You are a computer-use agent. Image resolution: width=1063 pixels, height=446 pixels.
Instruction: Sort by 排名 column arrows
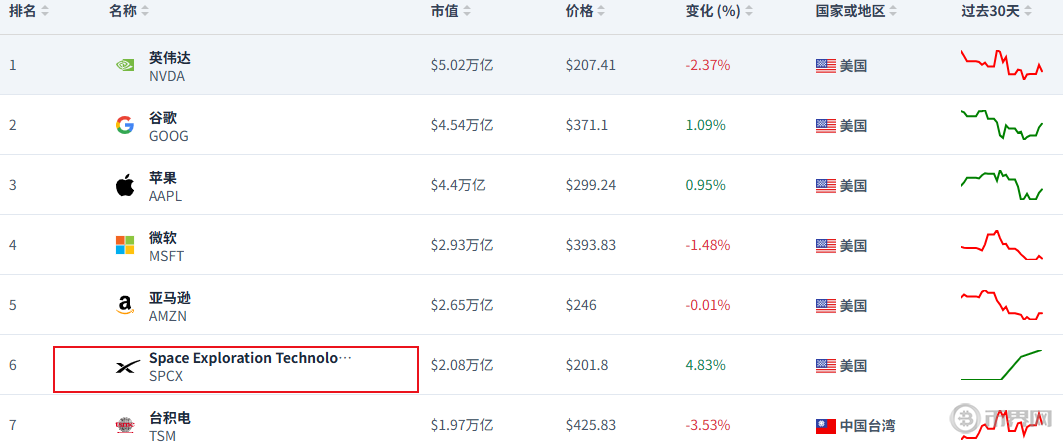(x=45, y=12)
